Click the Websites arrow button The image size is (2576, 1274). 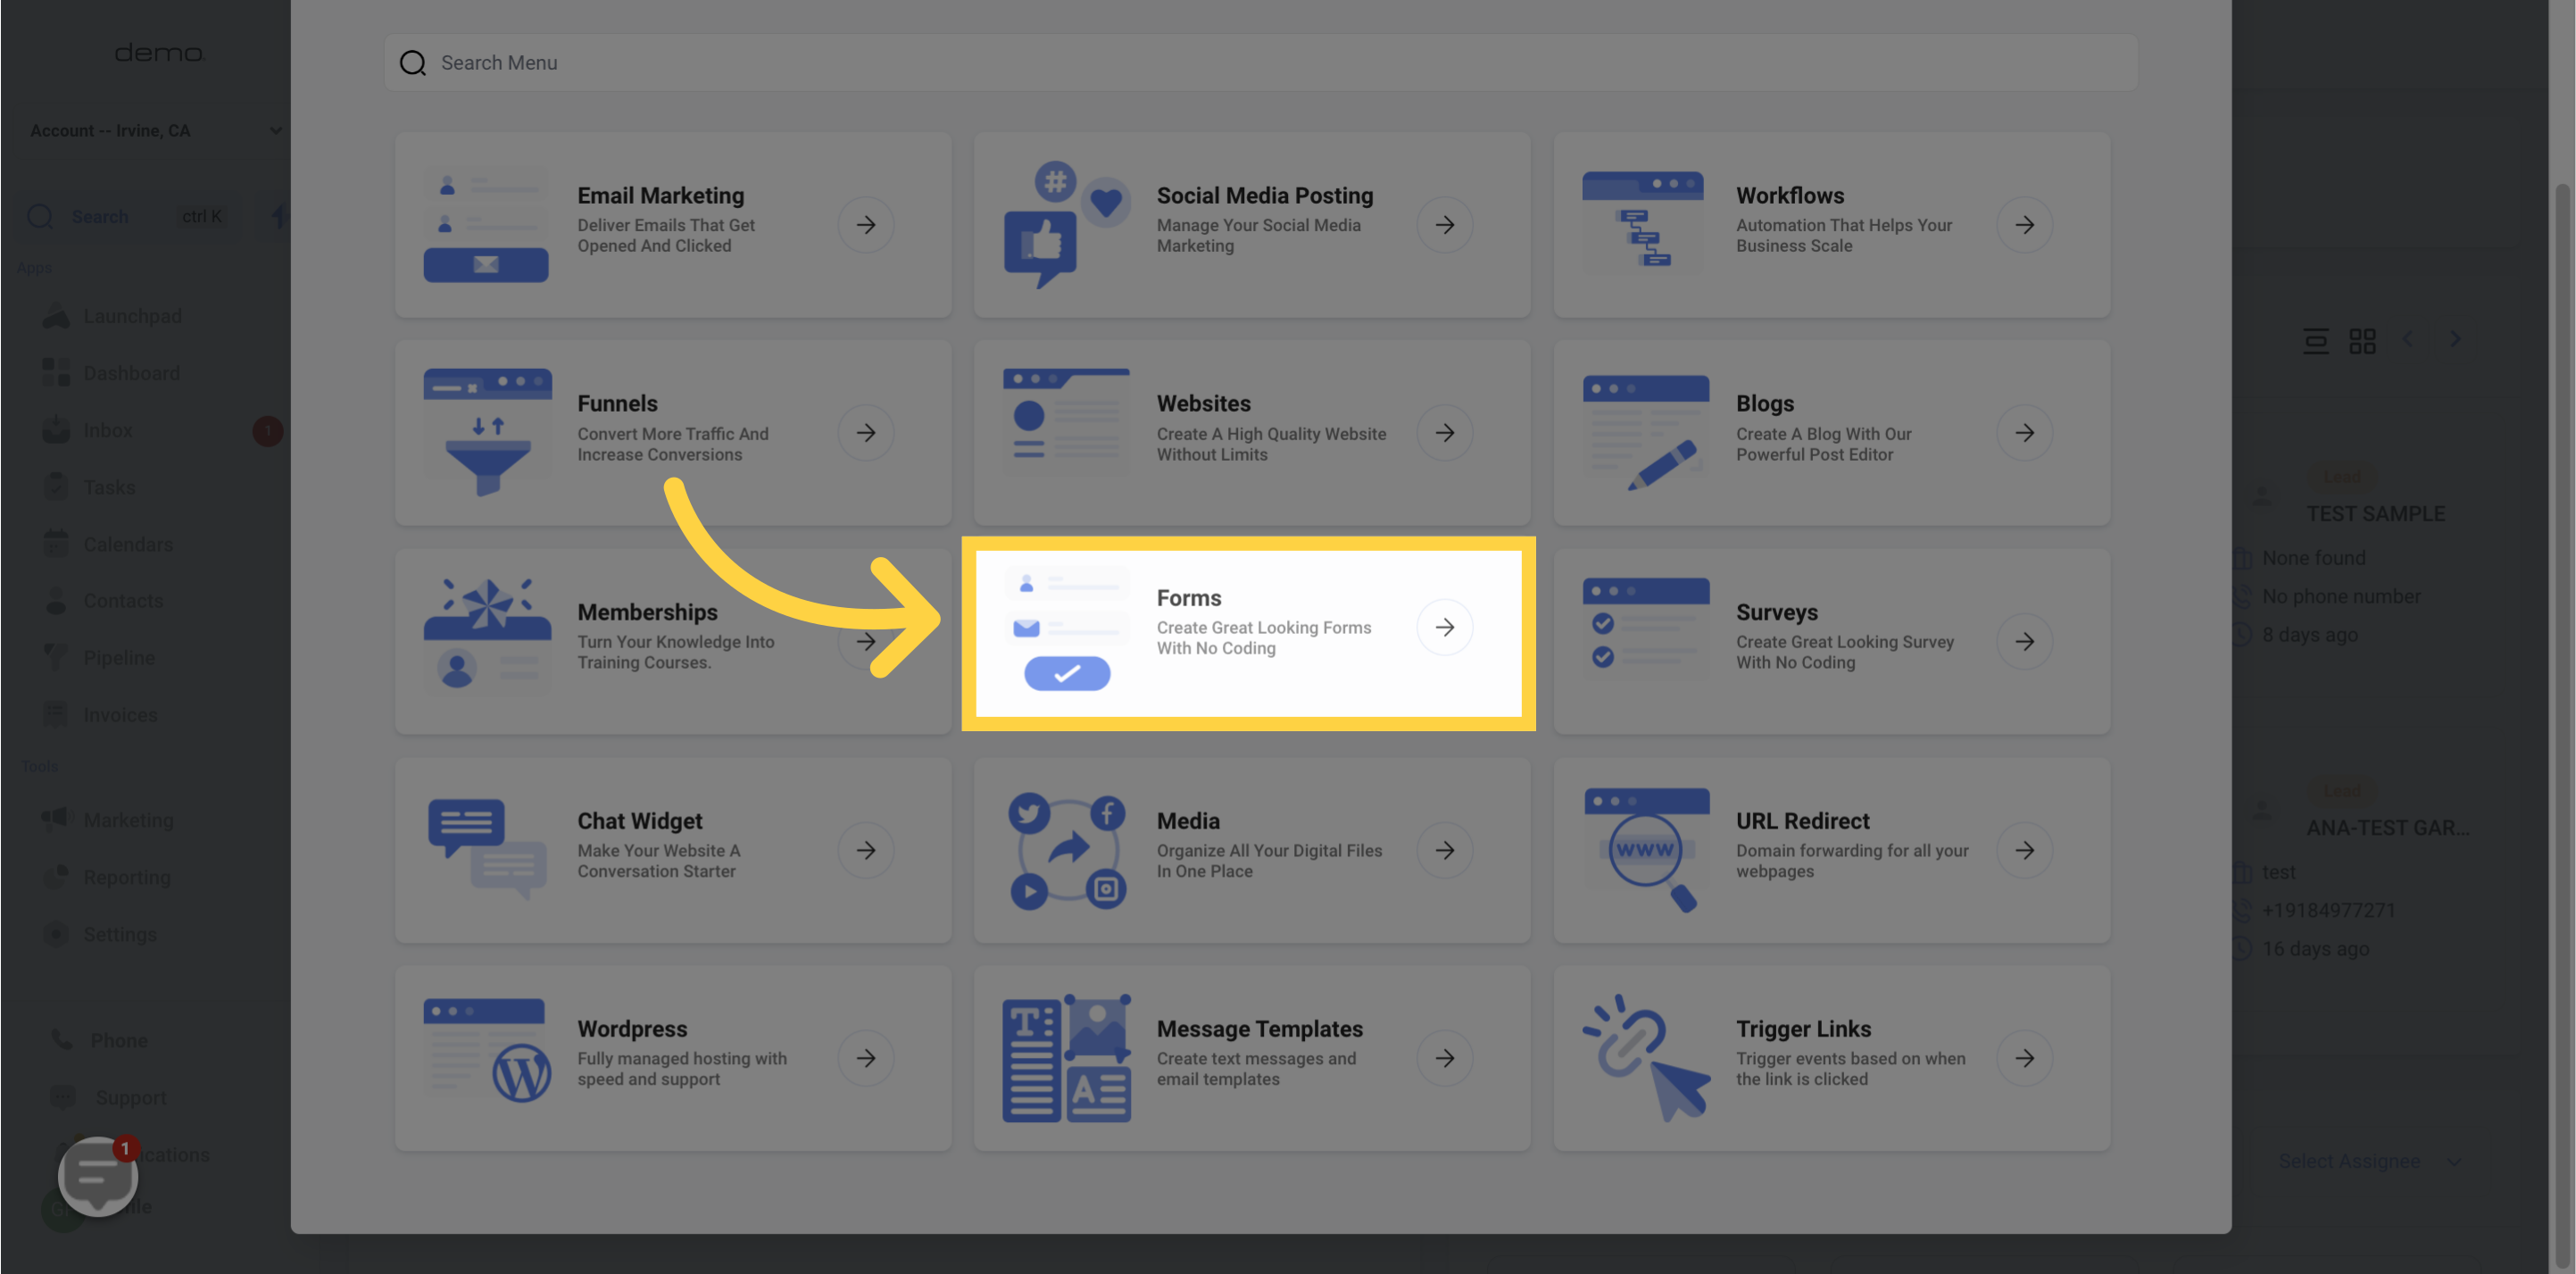[1444, 433]
